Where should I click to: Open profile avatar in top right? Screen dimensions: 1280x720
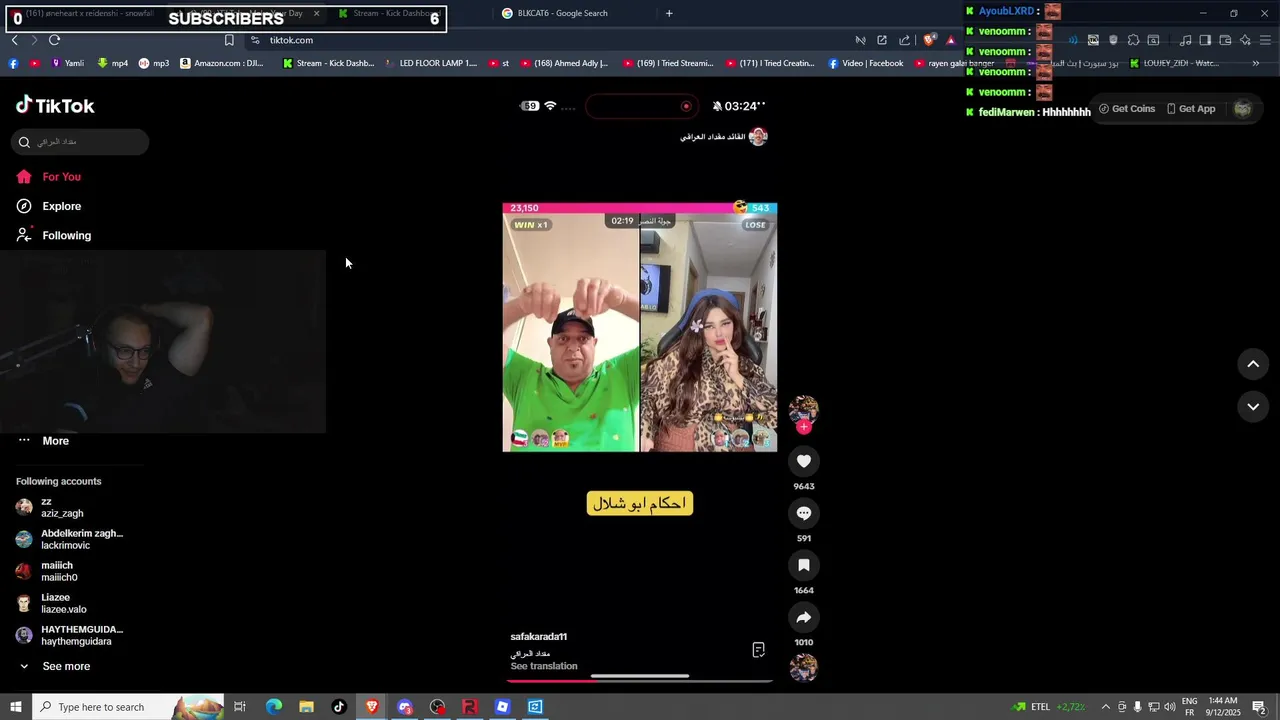tap(1242, 109)
